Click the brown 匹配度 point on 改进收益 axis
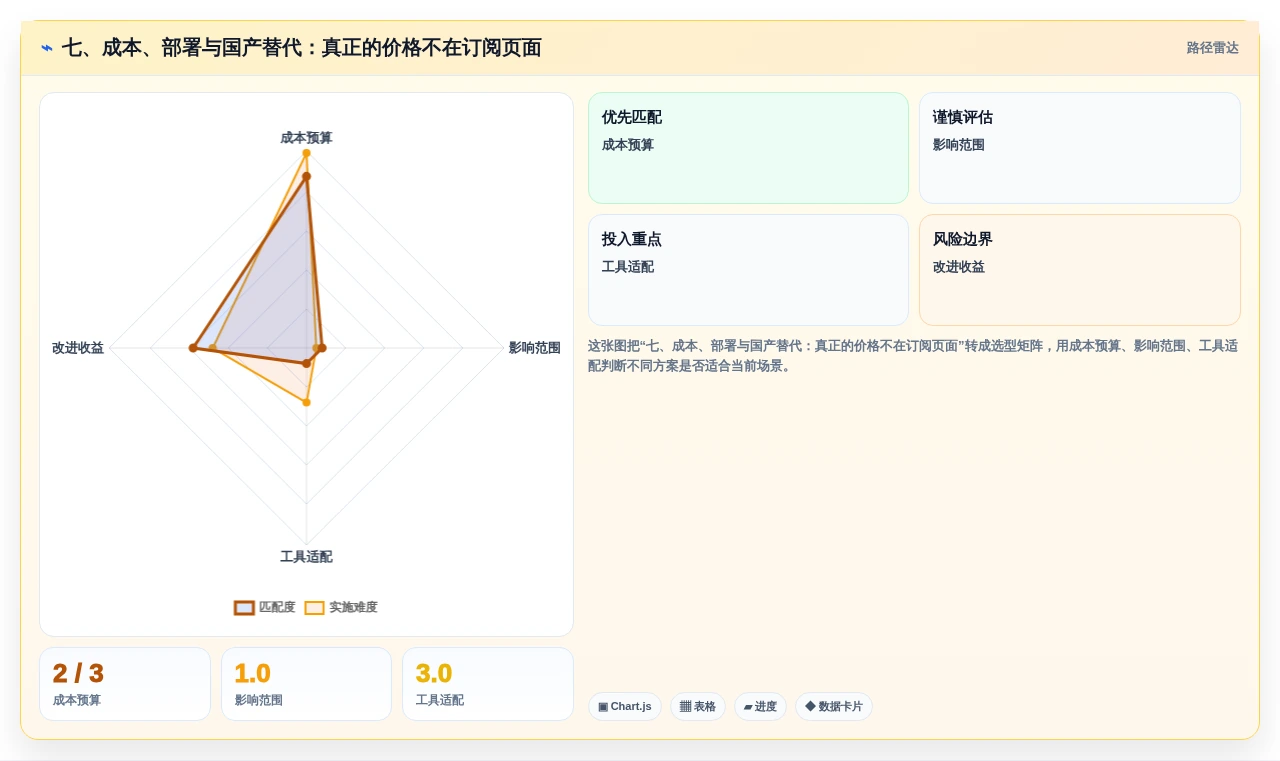Image resolution: width=1280 pixels, height=761 pixels. (x=193, y=348)
